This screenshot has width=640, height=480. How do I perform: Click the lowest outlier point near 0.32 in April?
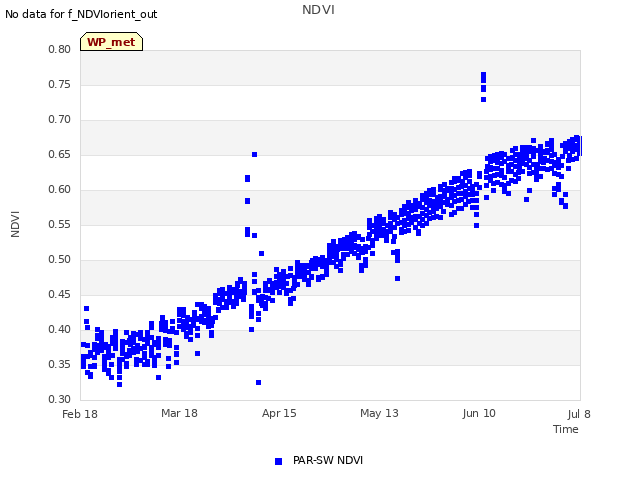258,382
